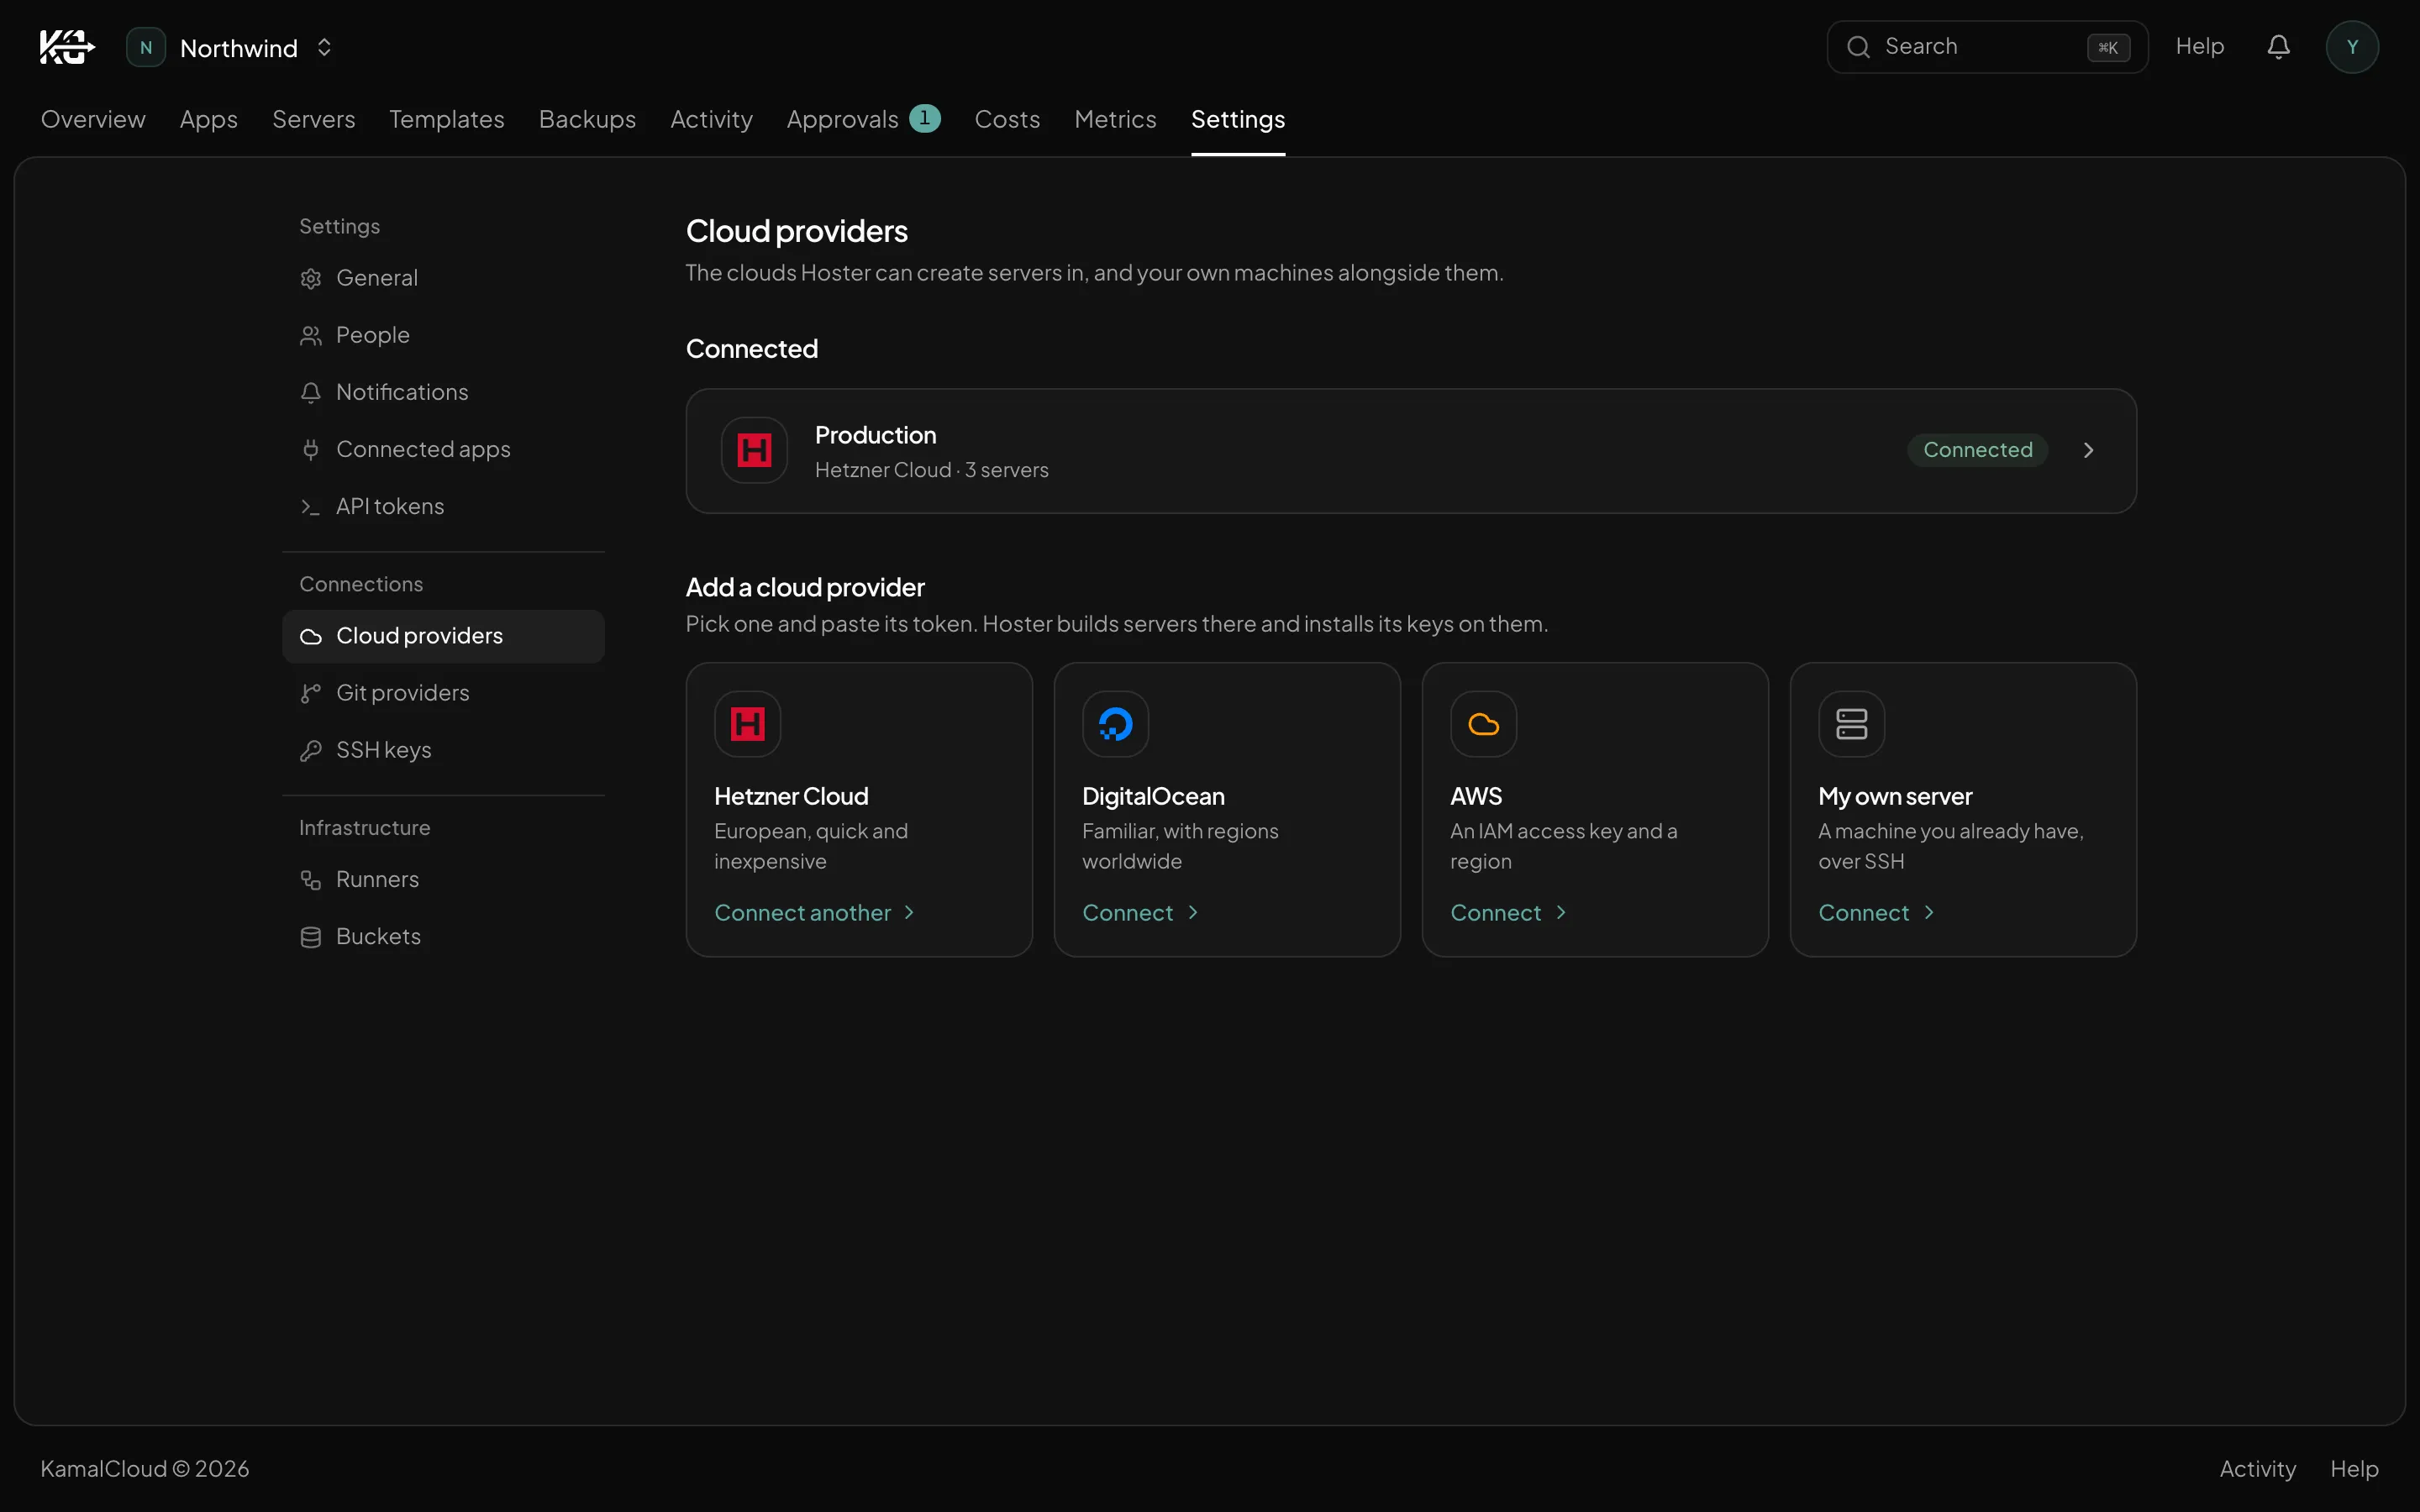Click the search magnifier icon
The height and width of the screenshot is (1512, 2420).
pyautogui.click(x=1858, y=47)
